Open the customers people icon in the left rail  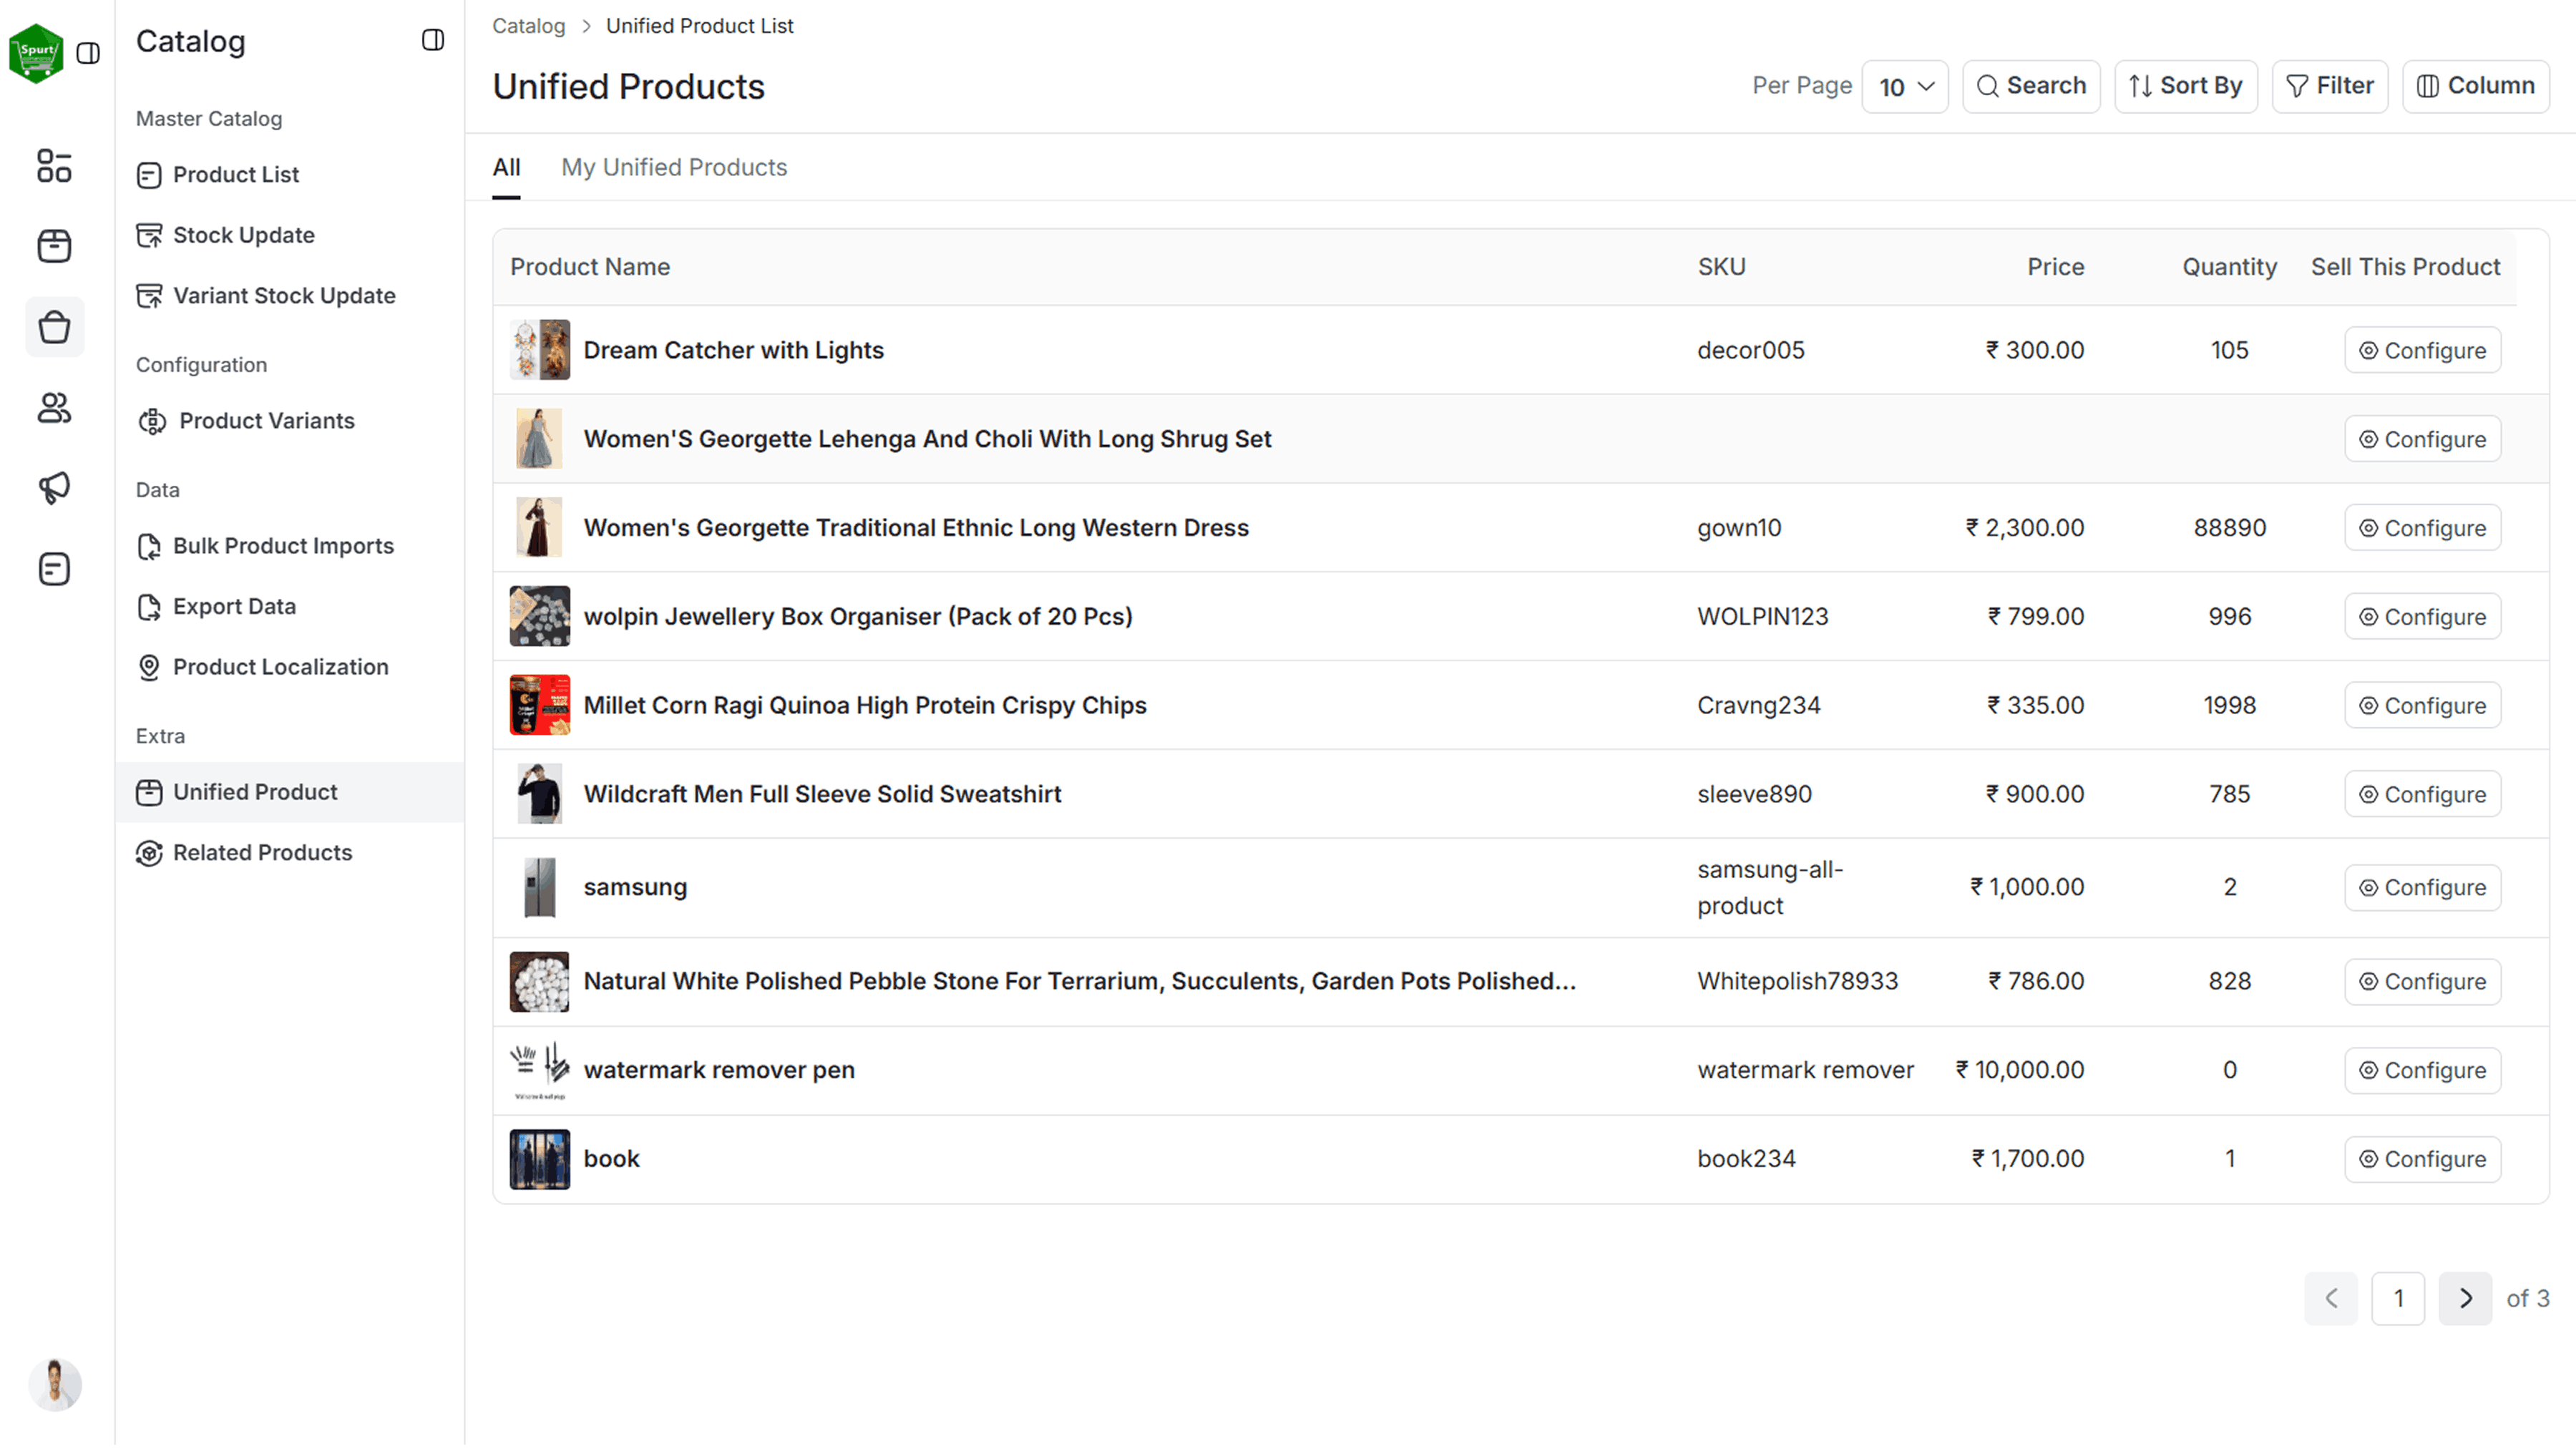pos(54,408)
